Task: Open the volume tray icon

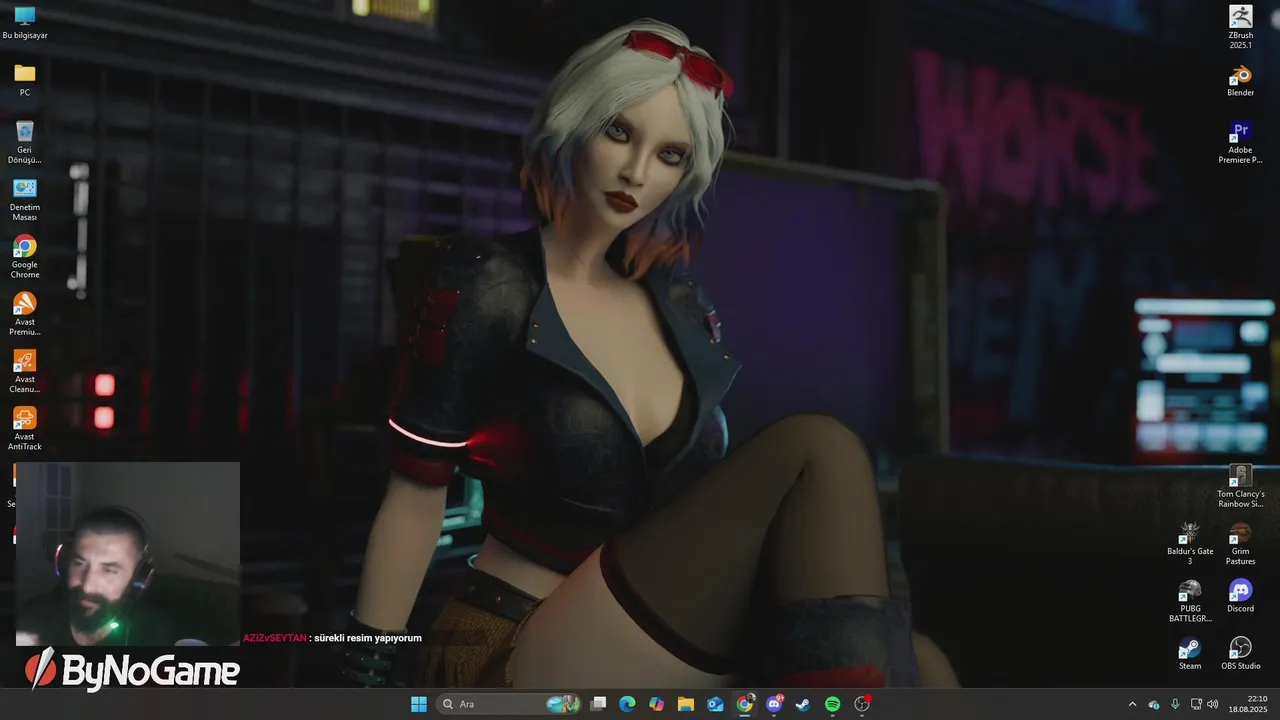Action: click(x=1213, y=704)
